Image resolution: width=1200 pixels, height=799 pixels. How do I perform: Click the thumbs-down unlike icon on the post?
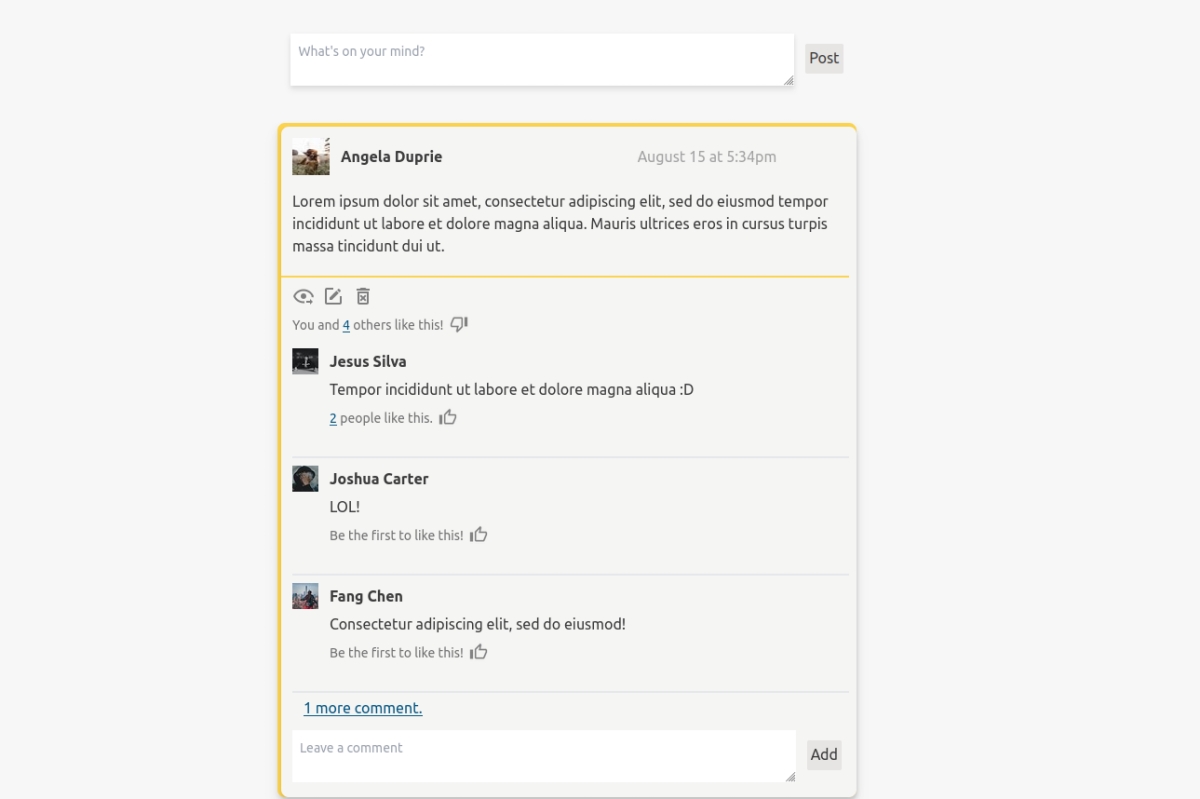(x=459, y=324)
